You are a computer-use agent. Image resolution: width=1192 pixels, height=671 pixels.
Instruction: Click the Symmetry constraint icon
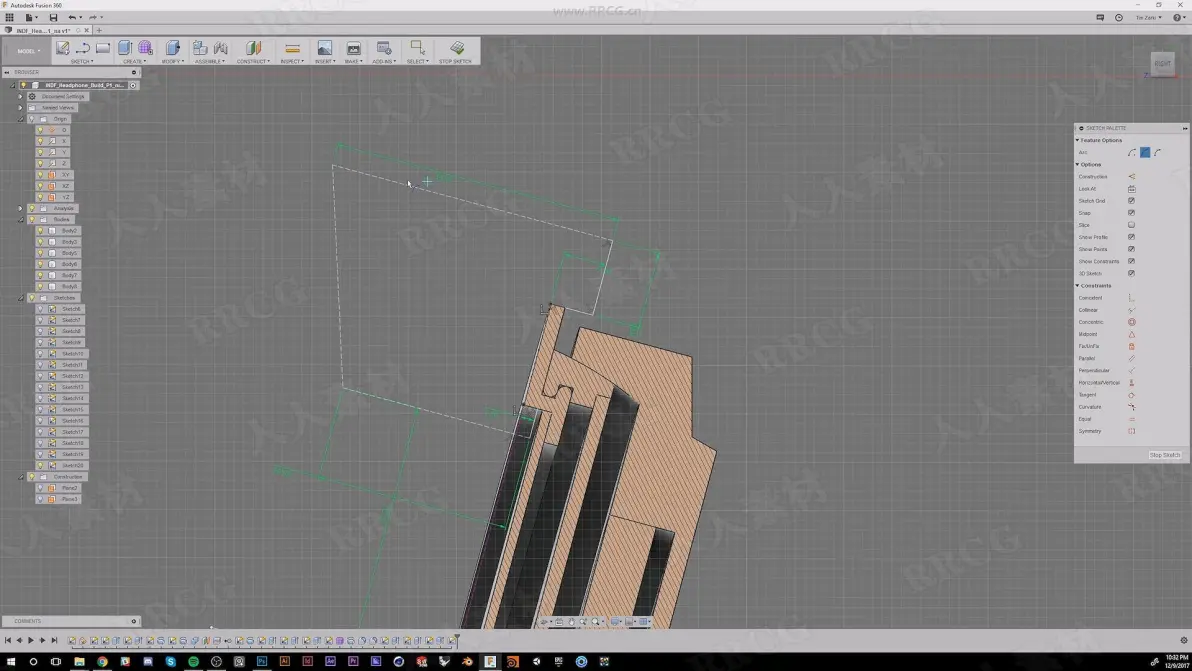(x=1131, y=432)
